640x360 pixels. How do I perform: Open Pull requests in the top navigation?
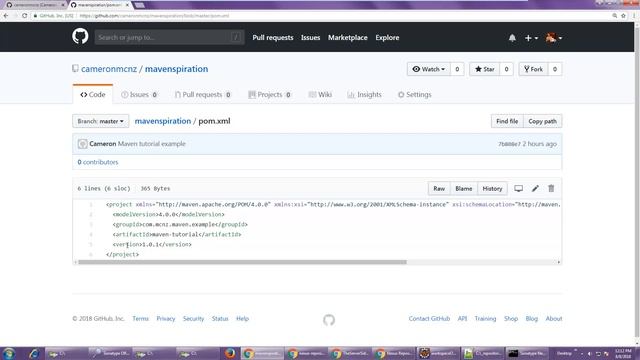(x=273, y=38)
